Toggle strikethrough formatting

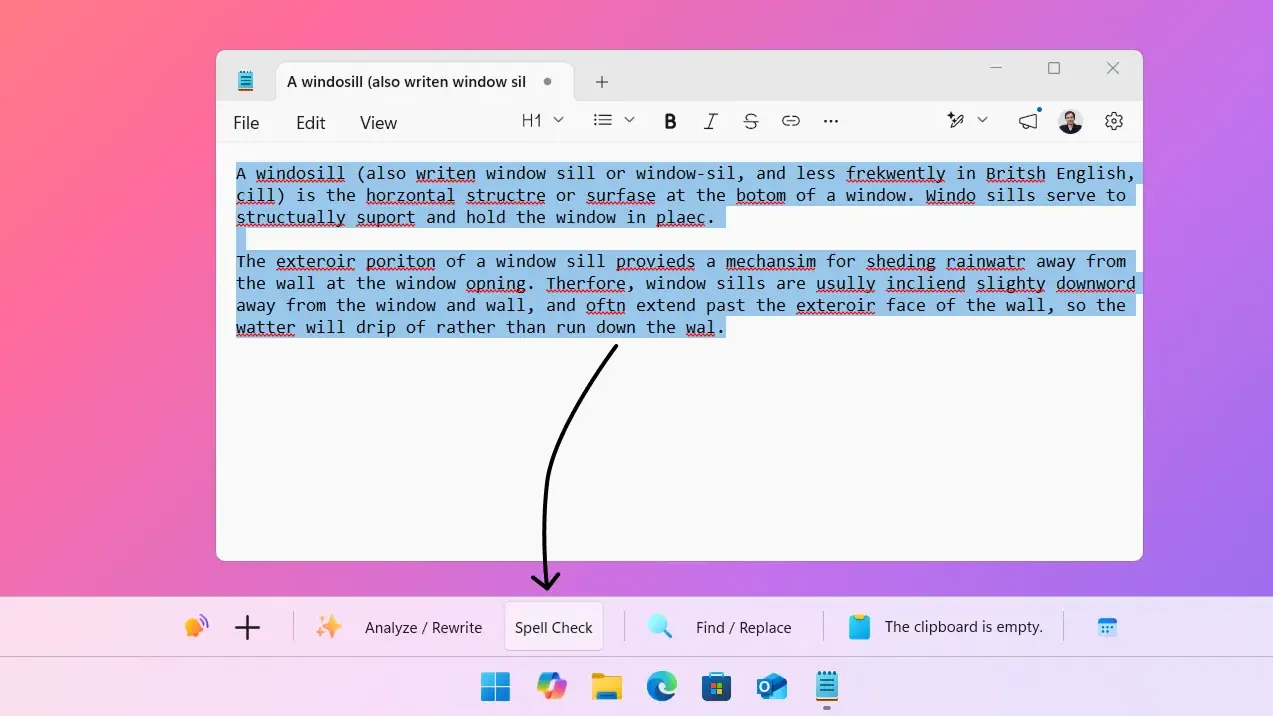(750, 121)
